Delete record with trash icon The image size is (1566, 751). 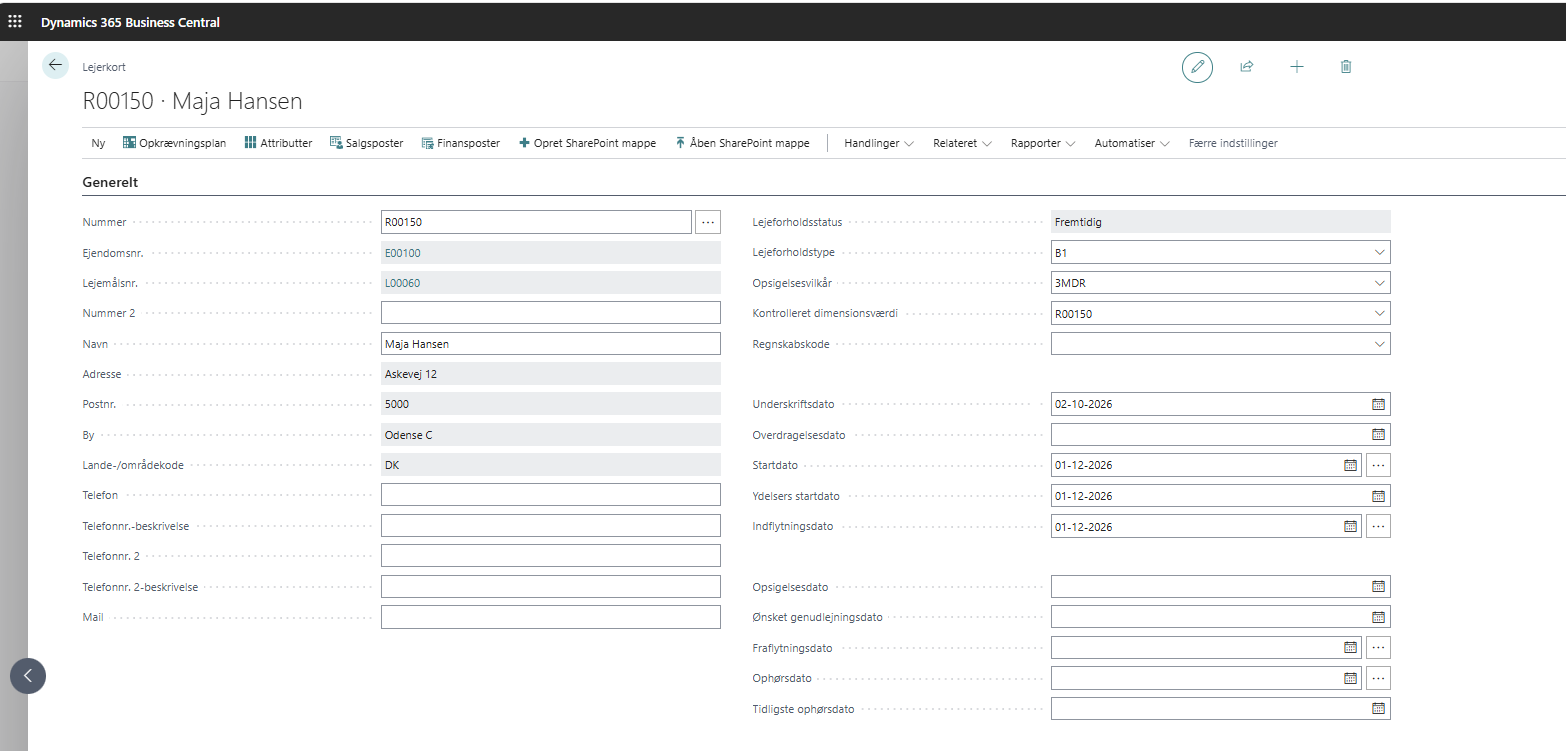pyautogui.click(x=1346, y=67)
